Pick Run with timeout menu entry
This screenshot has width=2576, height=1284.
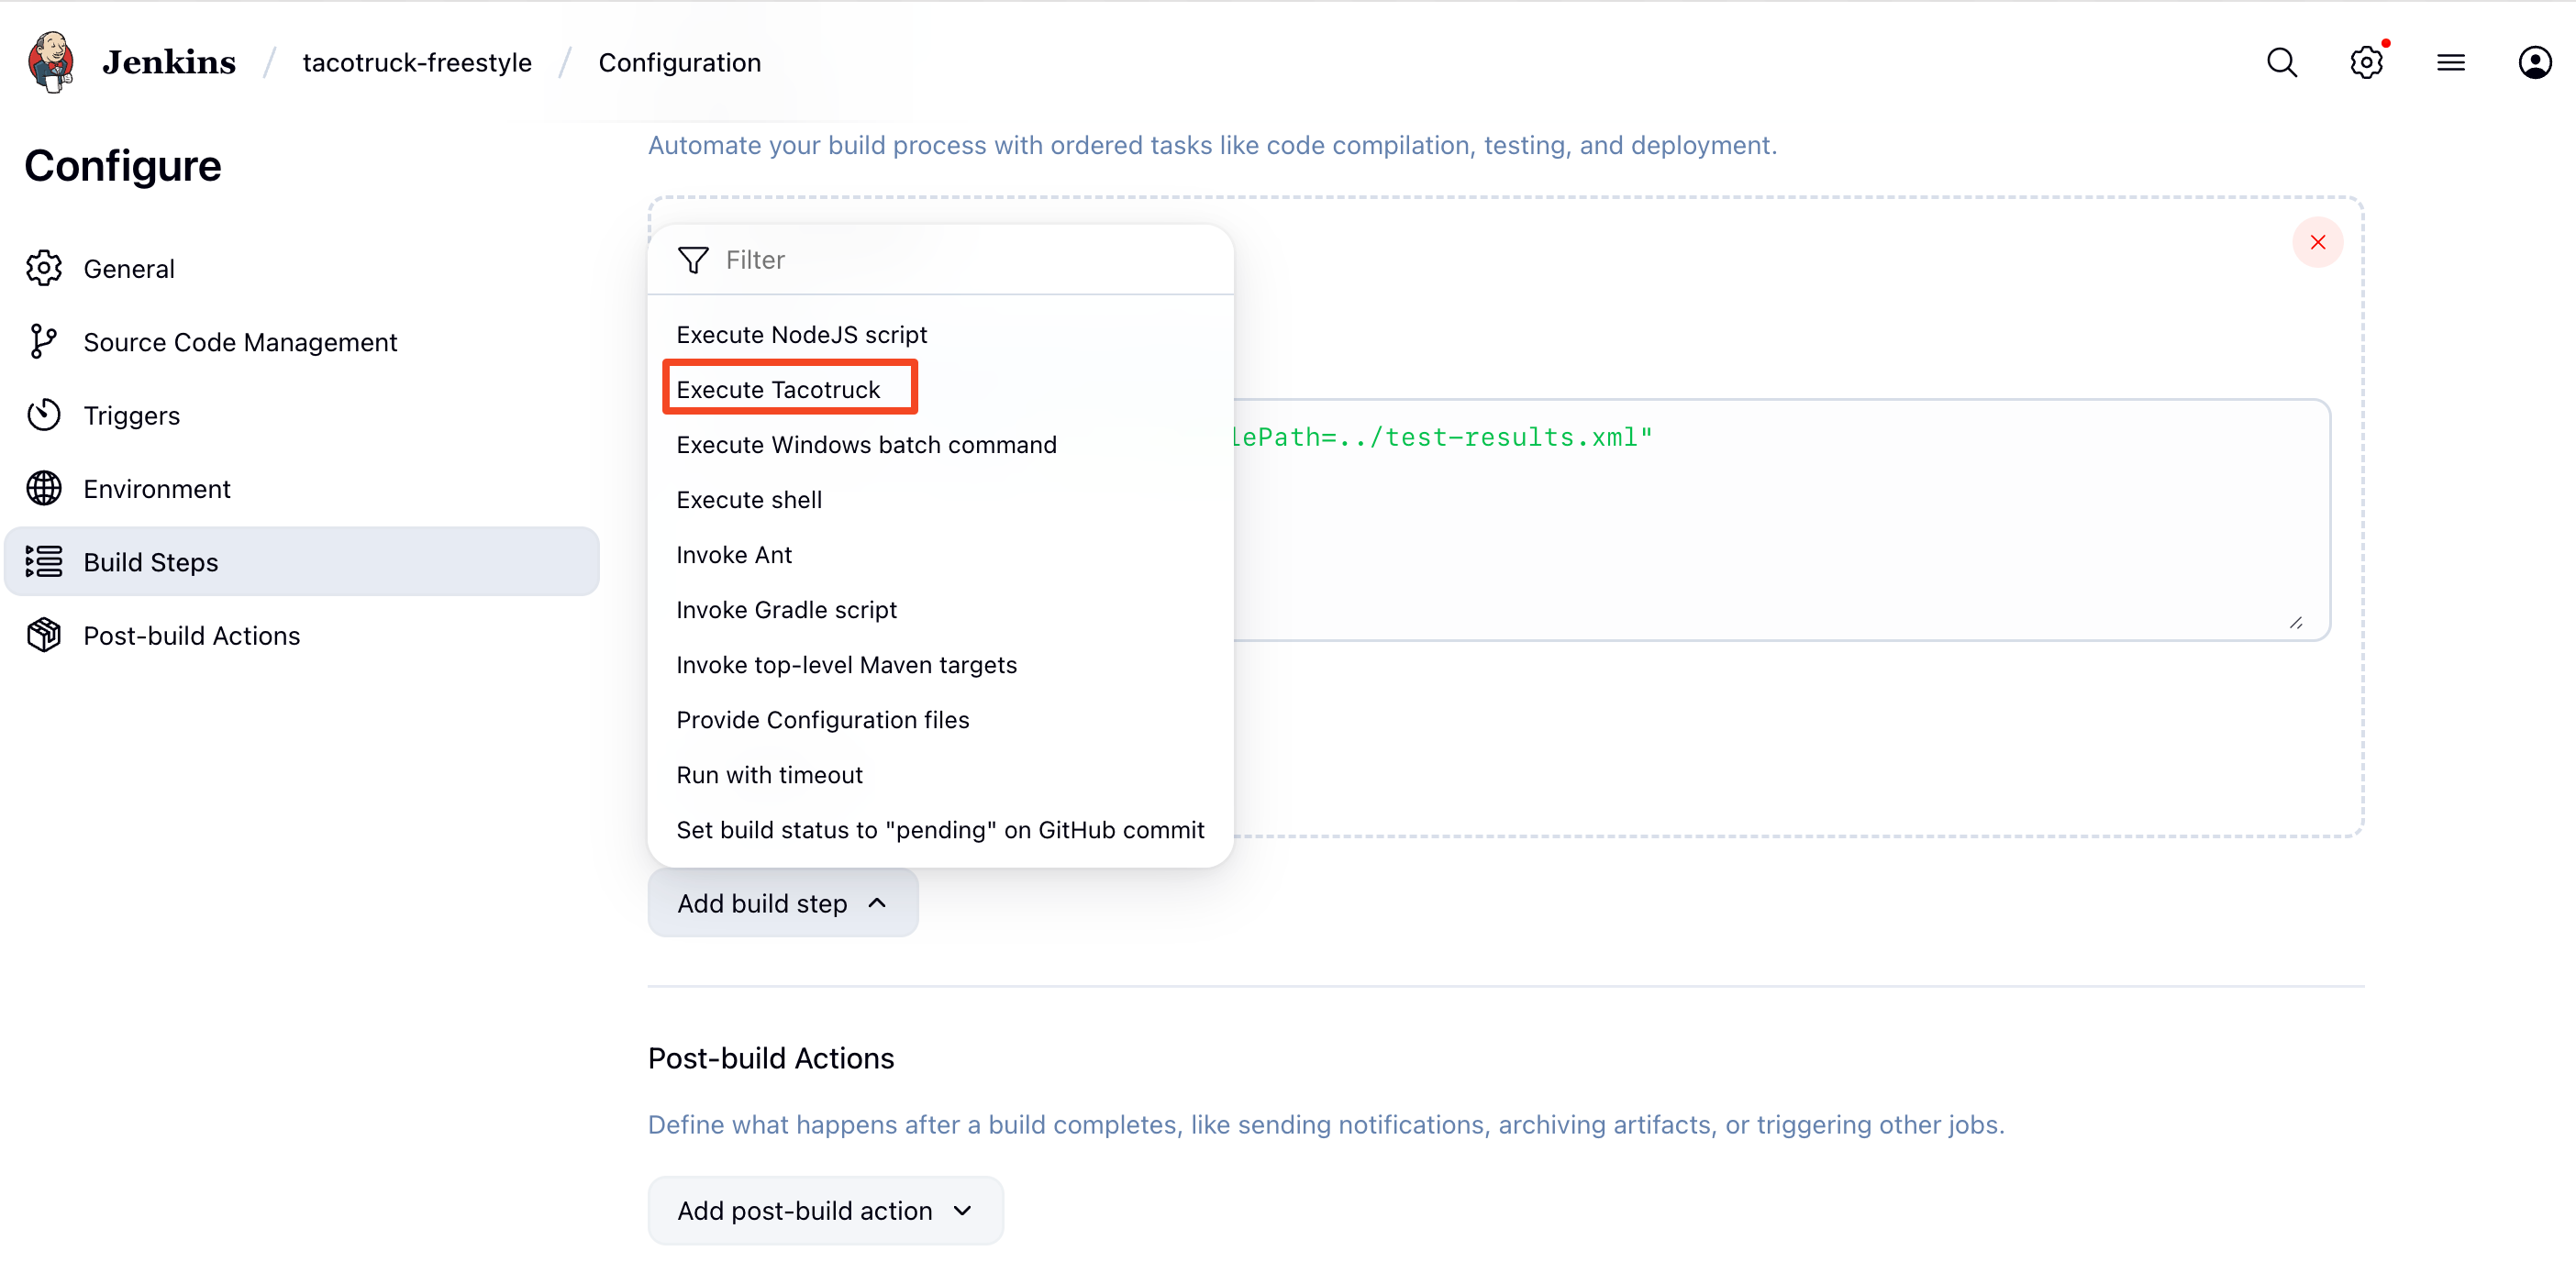(769, 774)
